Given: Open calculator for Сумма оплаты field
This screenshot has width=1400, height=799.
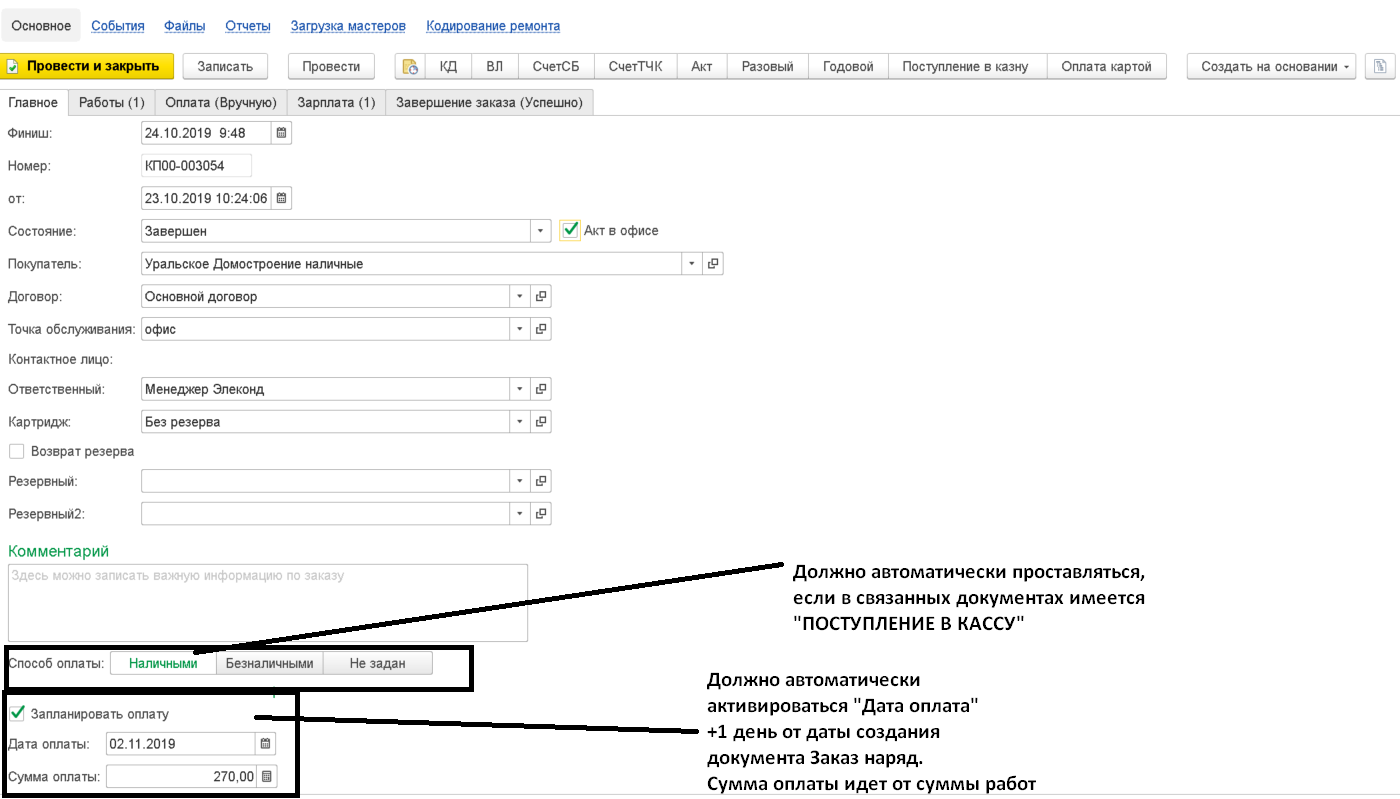Looking at the screenshot, I should click(x=265, y=776).
